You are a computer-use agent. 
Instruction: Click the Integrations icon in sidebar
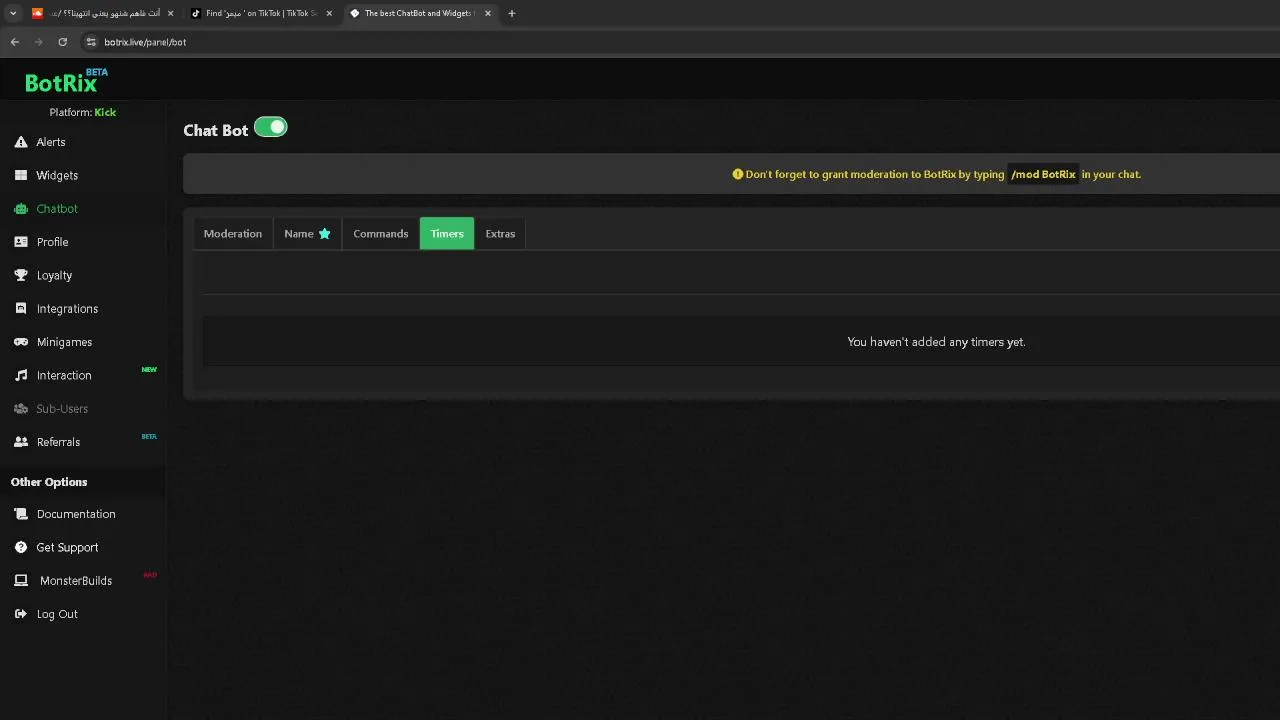click(21, 309)
